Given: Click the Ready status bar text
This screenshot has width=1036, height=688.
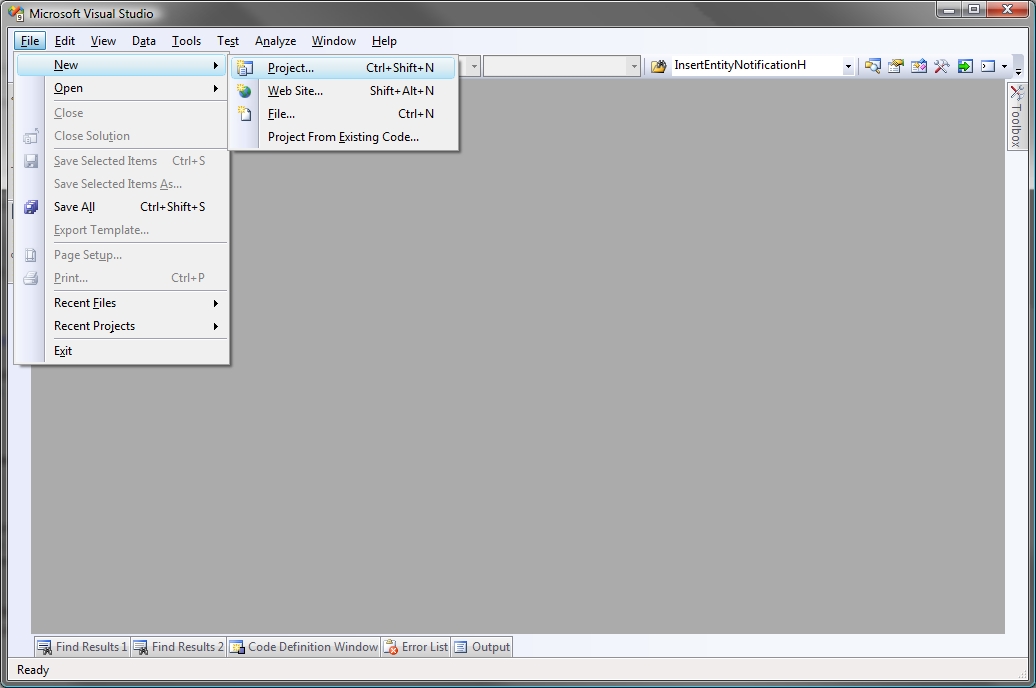Looking at the screenshot, I should coord(33,670).
